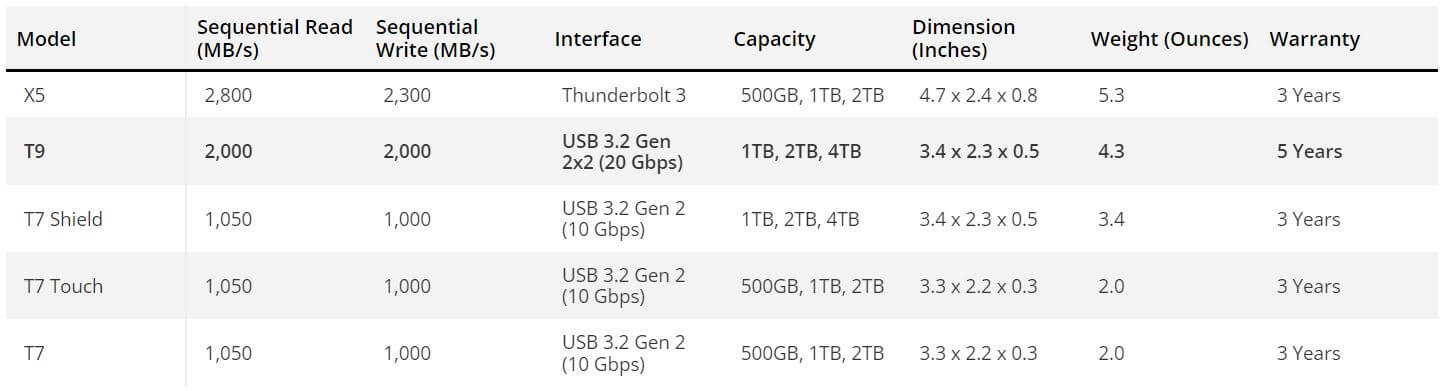This screenshot has width=1444, height=391.
Task: Select USB 3.2 Gen 2x2 (20 Gbps) cell
Action: coord(622,151)
